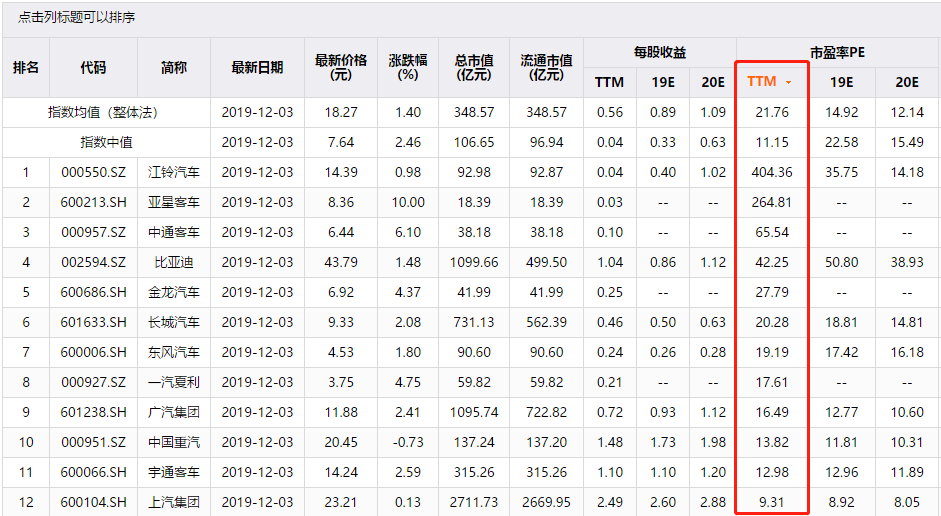The width and height of the screenshot is (941, 516).
Task: Click the 市盈率PE group header
Action: point(837,53)
